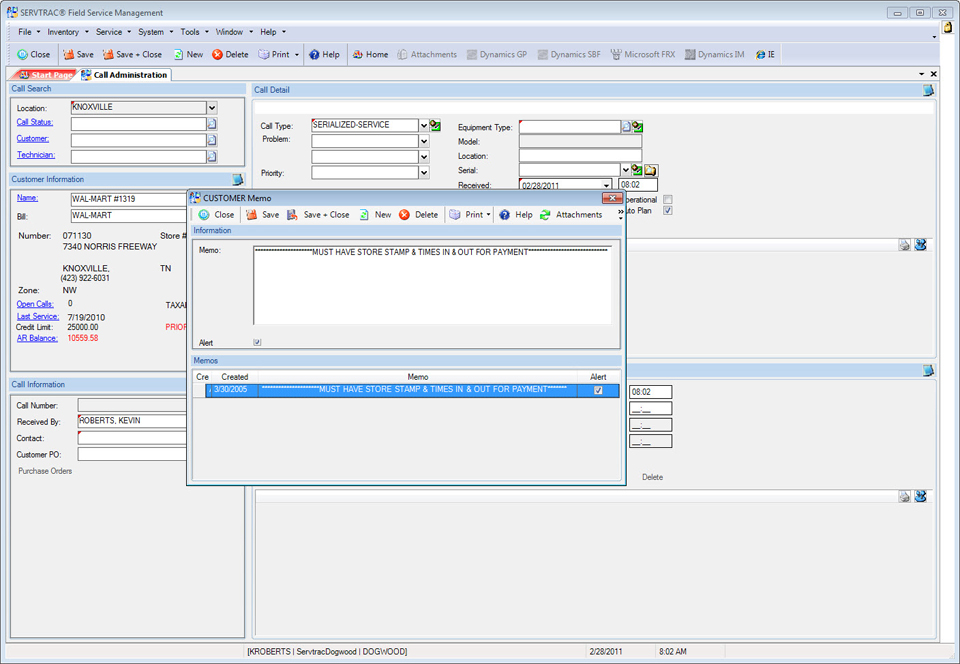
Task: Click Name link in Customer Information
Action: [28, 198]
